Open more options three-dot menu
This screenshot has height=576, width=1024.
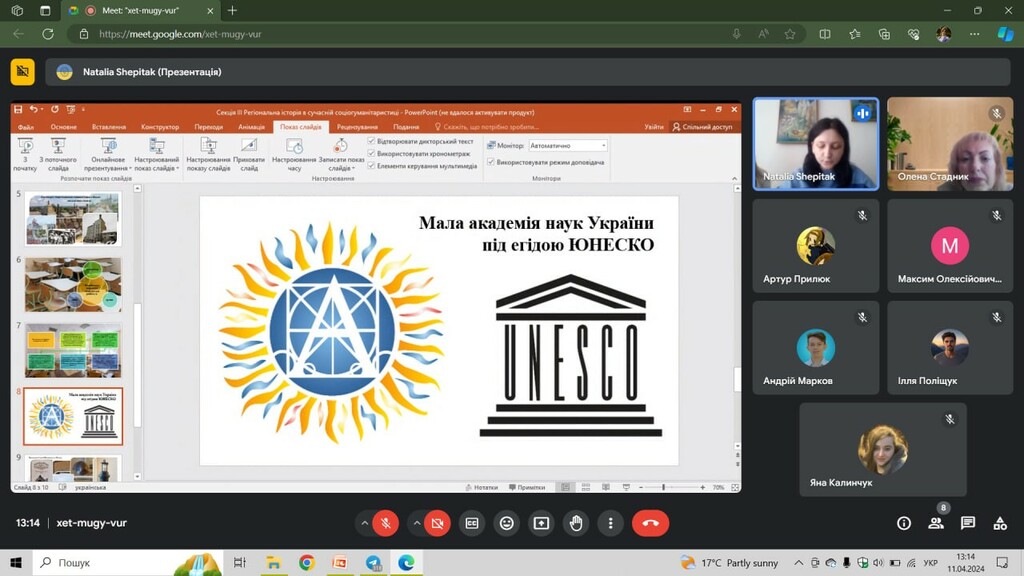click(x=610, y=523)
